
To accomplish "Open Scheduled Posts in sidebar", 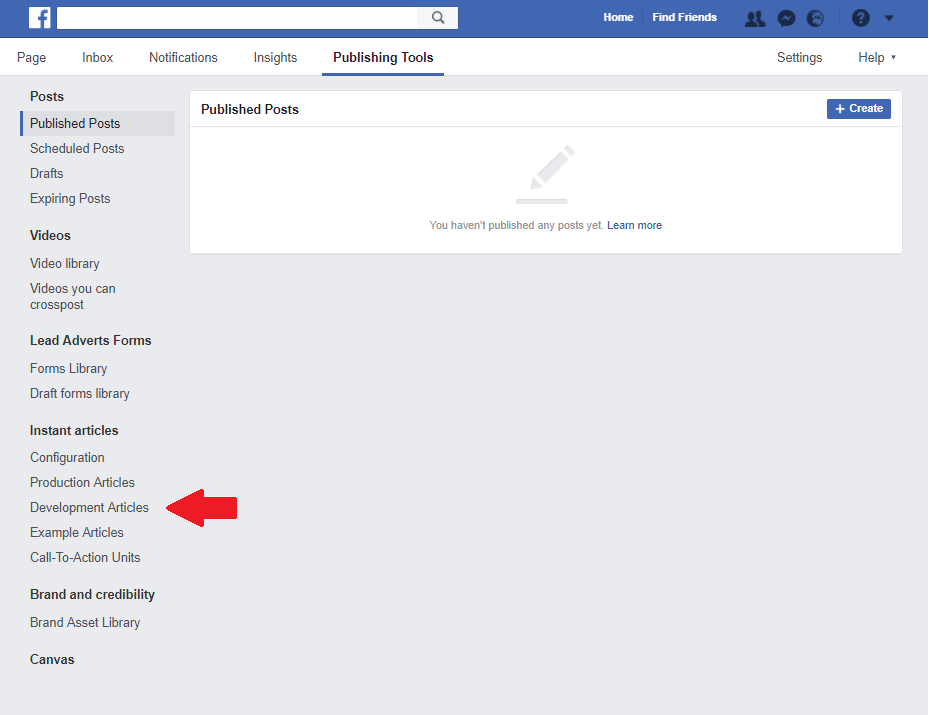I will [x=77, y=149].
